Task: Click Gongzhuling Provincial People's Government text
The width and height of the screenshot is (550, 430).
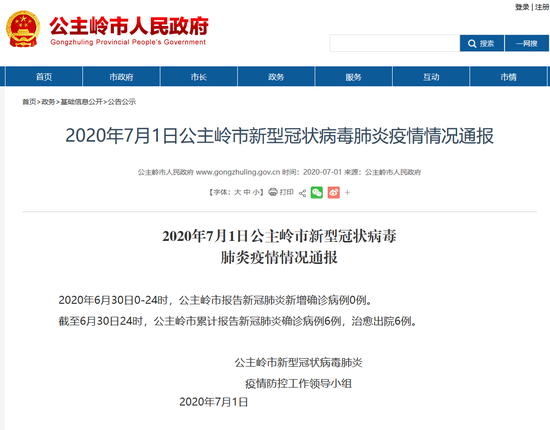Action: [128, 42]
